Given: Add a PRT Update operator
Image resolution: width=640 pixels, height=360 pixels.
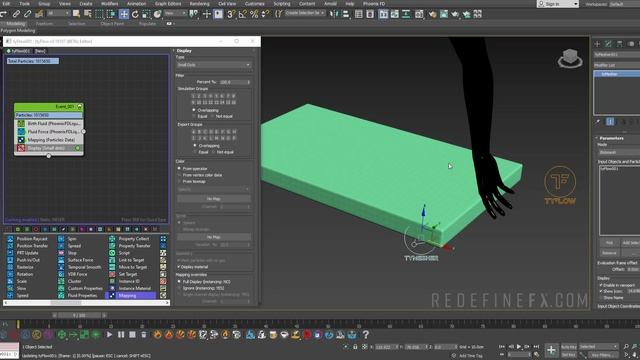Looking at the screenshot, I should pos(23,253).
